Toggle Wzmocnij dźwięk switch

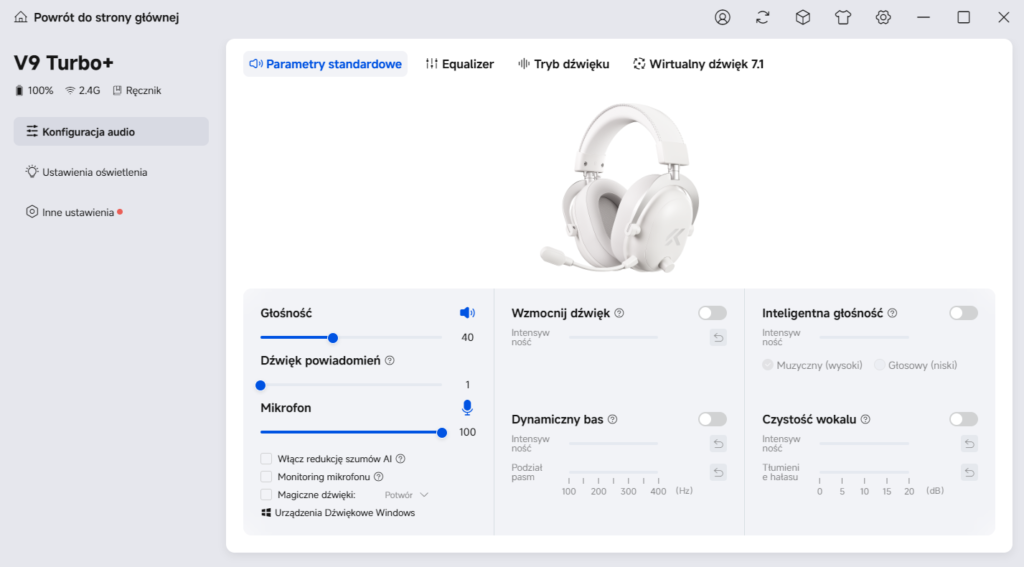pos(712,313)
